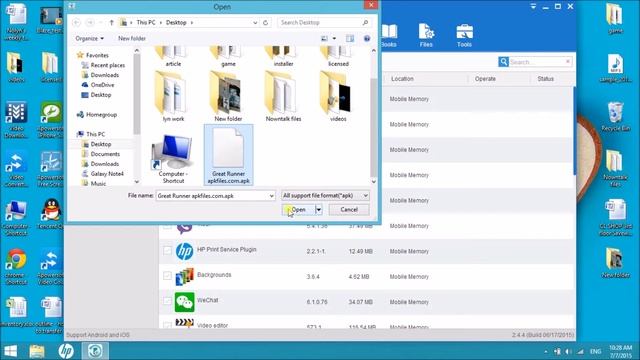Select the videos folder in dialog
The image size is (640, 360).
coord(338,96)
